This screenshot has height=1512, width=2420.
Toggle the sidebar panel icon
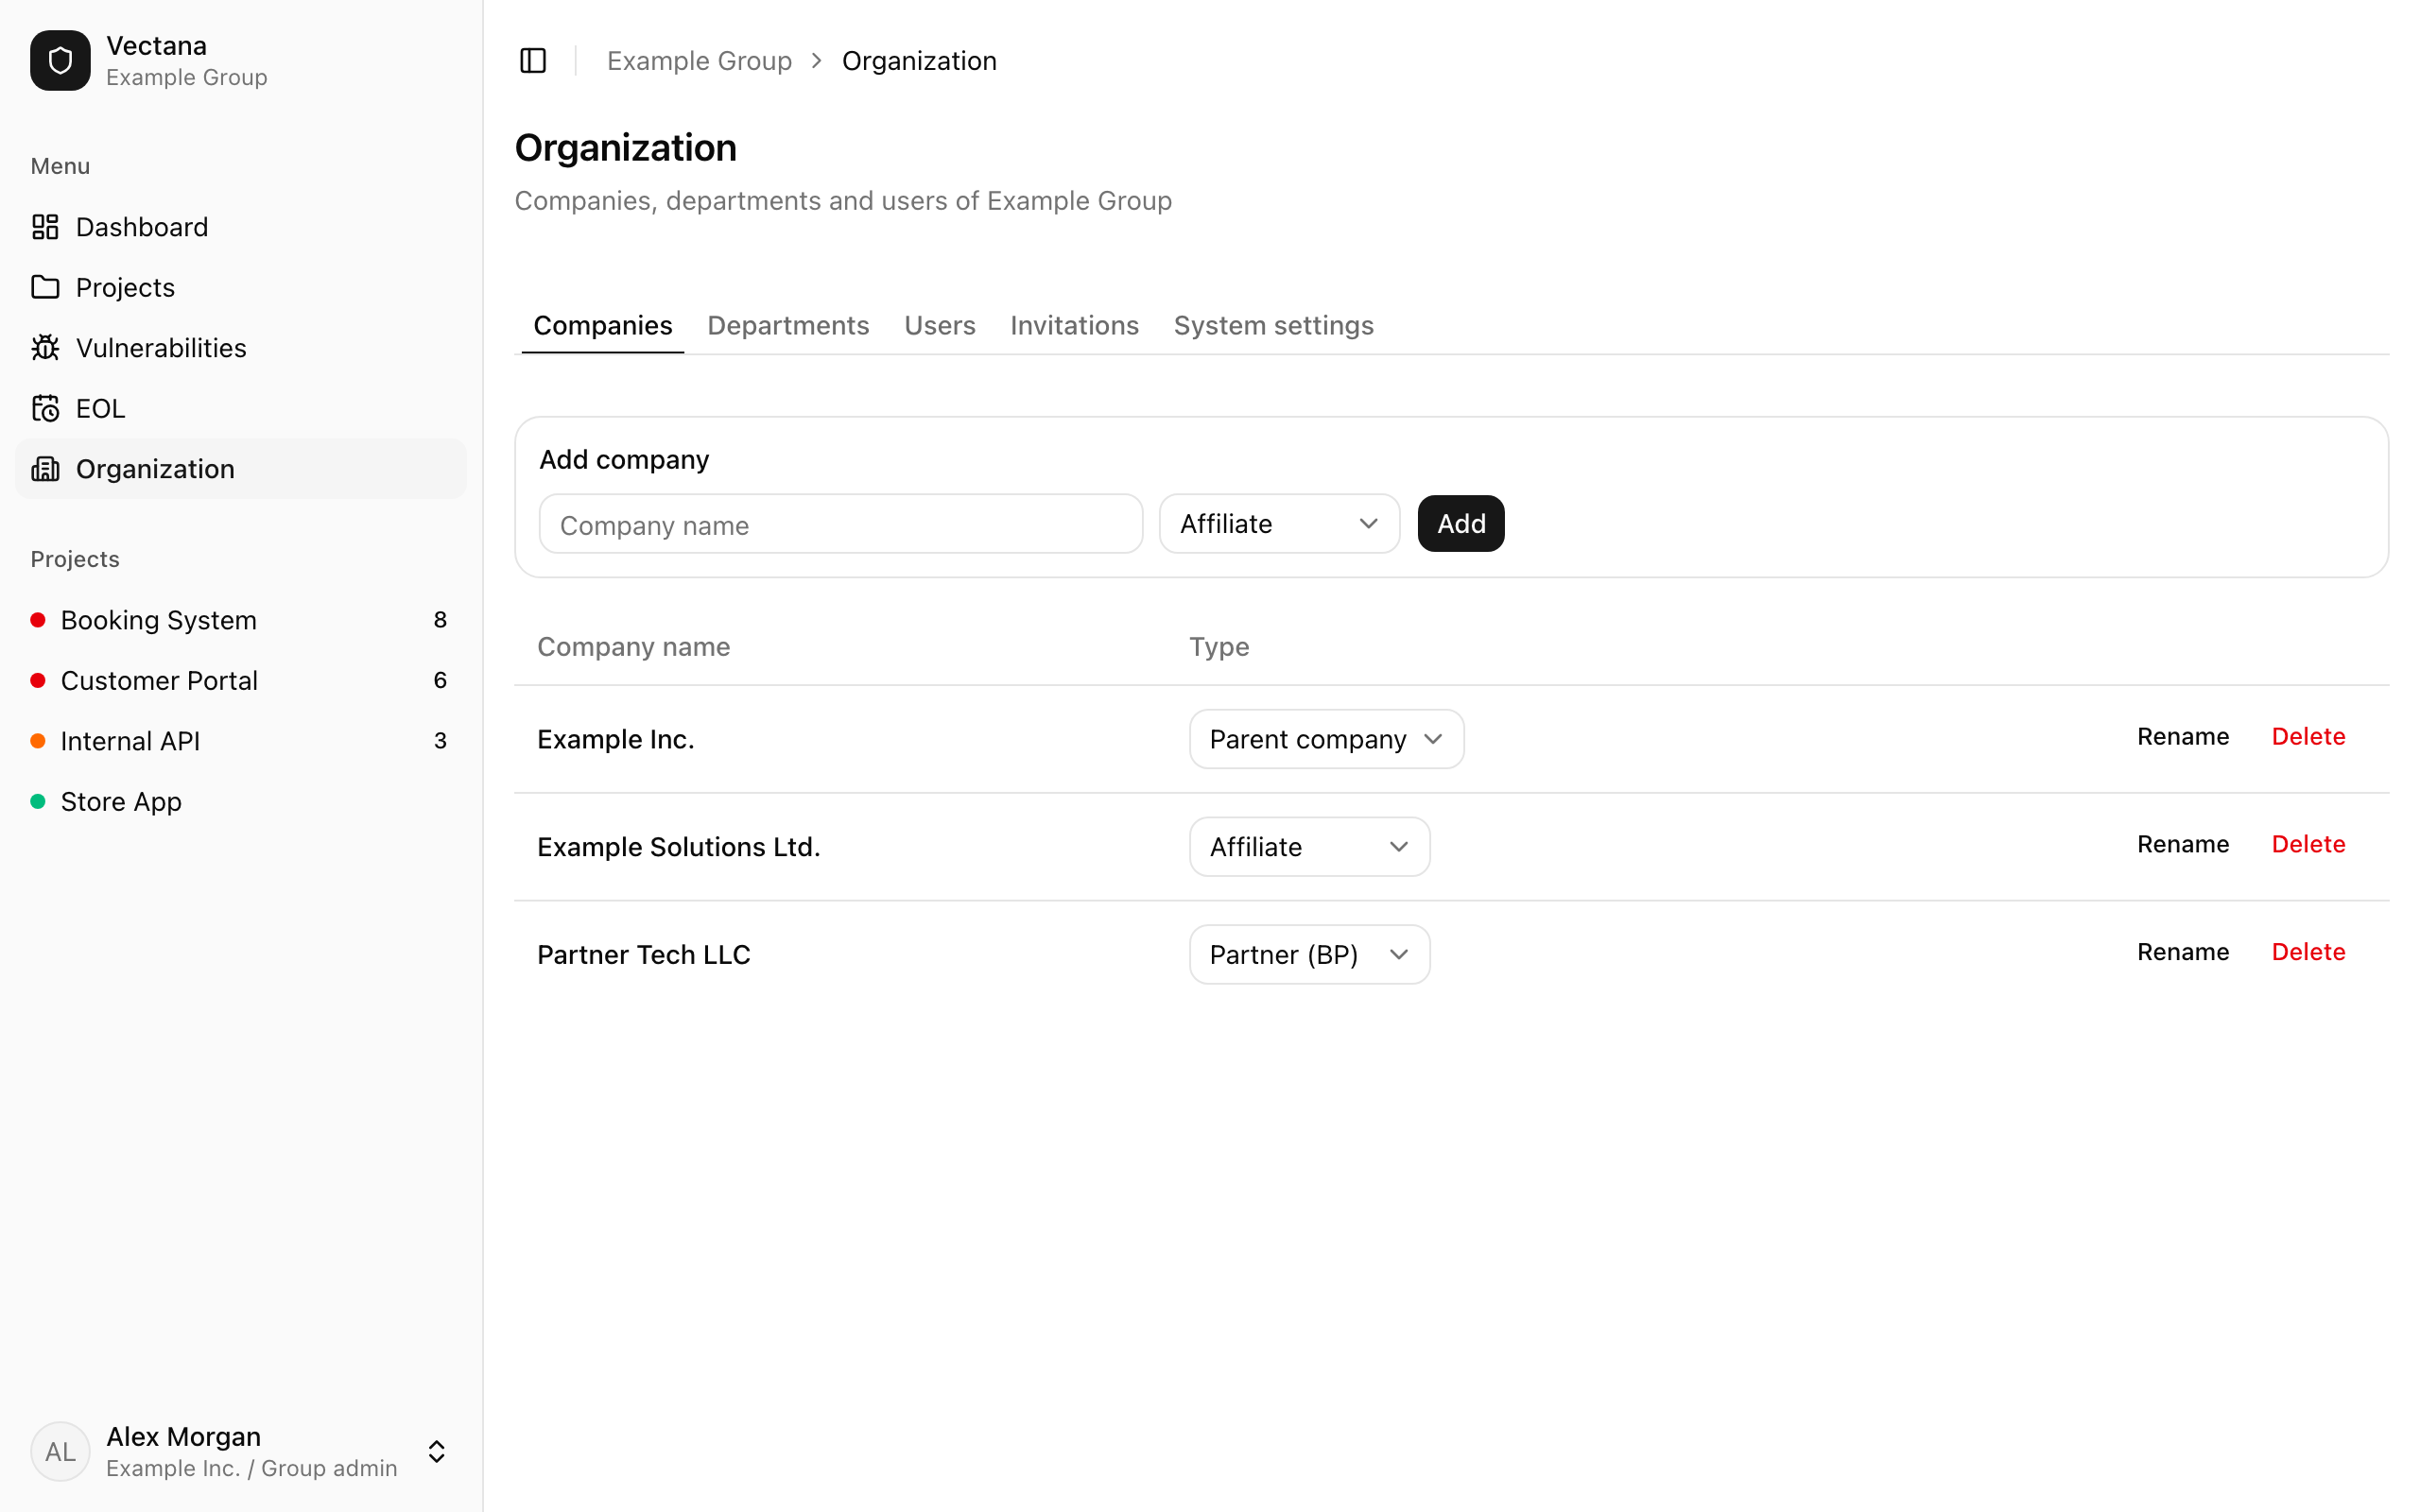(x=533, y=61)
